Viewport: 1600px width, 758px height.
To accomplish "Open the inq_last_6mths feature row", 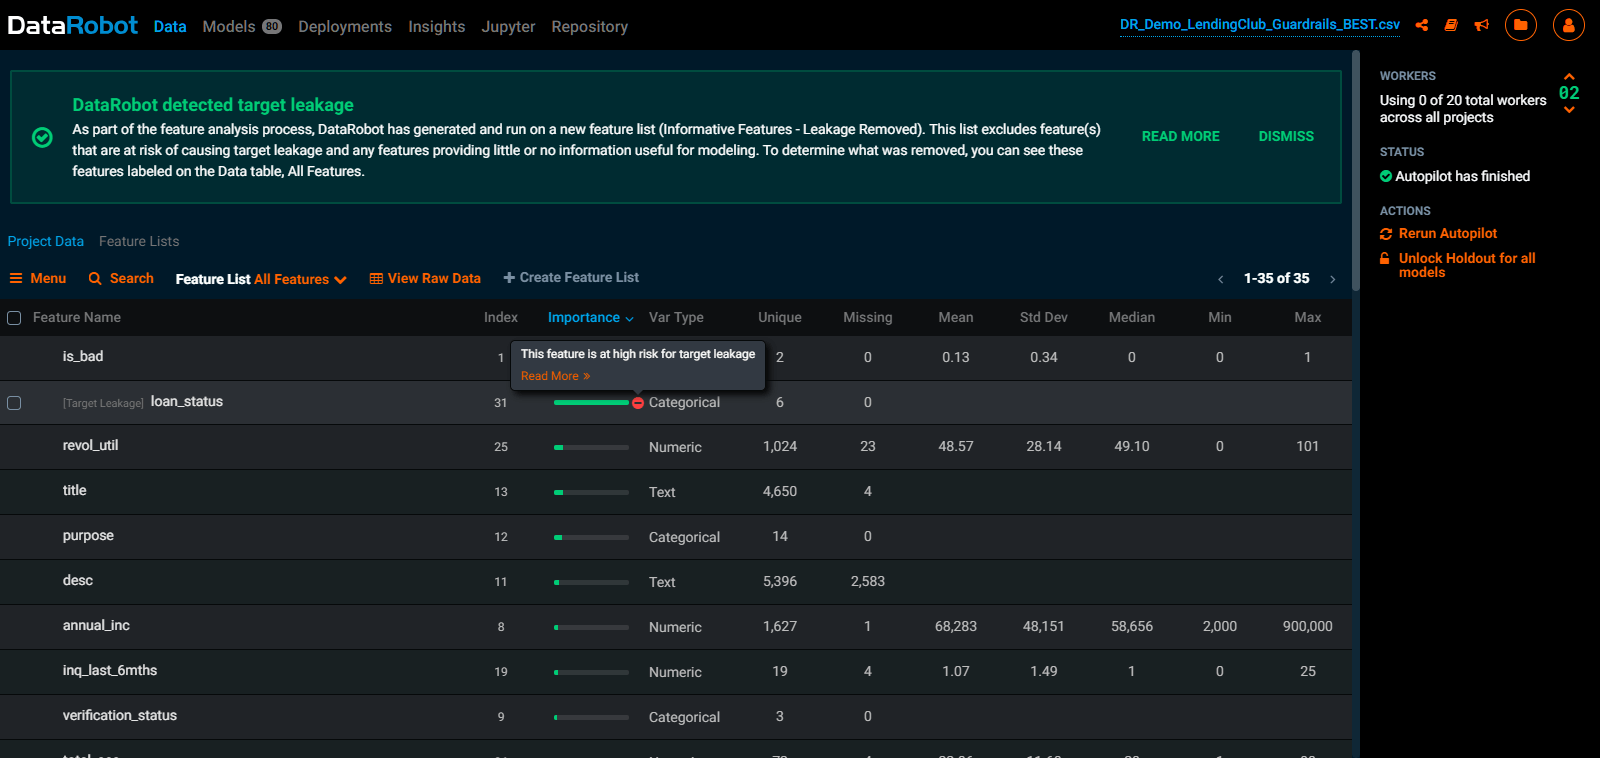I will click(676, 672).
